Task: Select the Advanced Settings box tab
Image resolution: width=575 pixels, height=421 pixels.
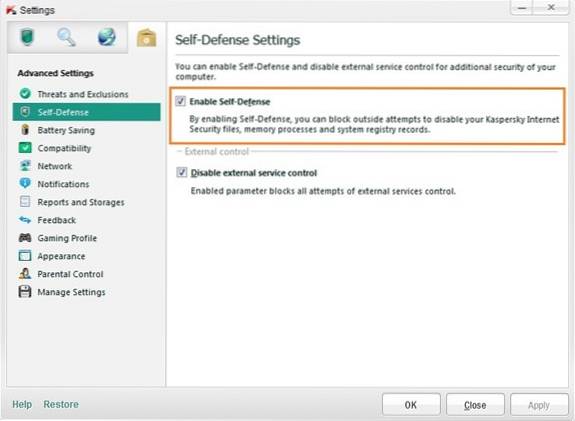Action: click(146, 38)
